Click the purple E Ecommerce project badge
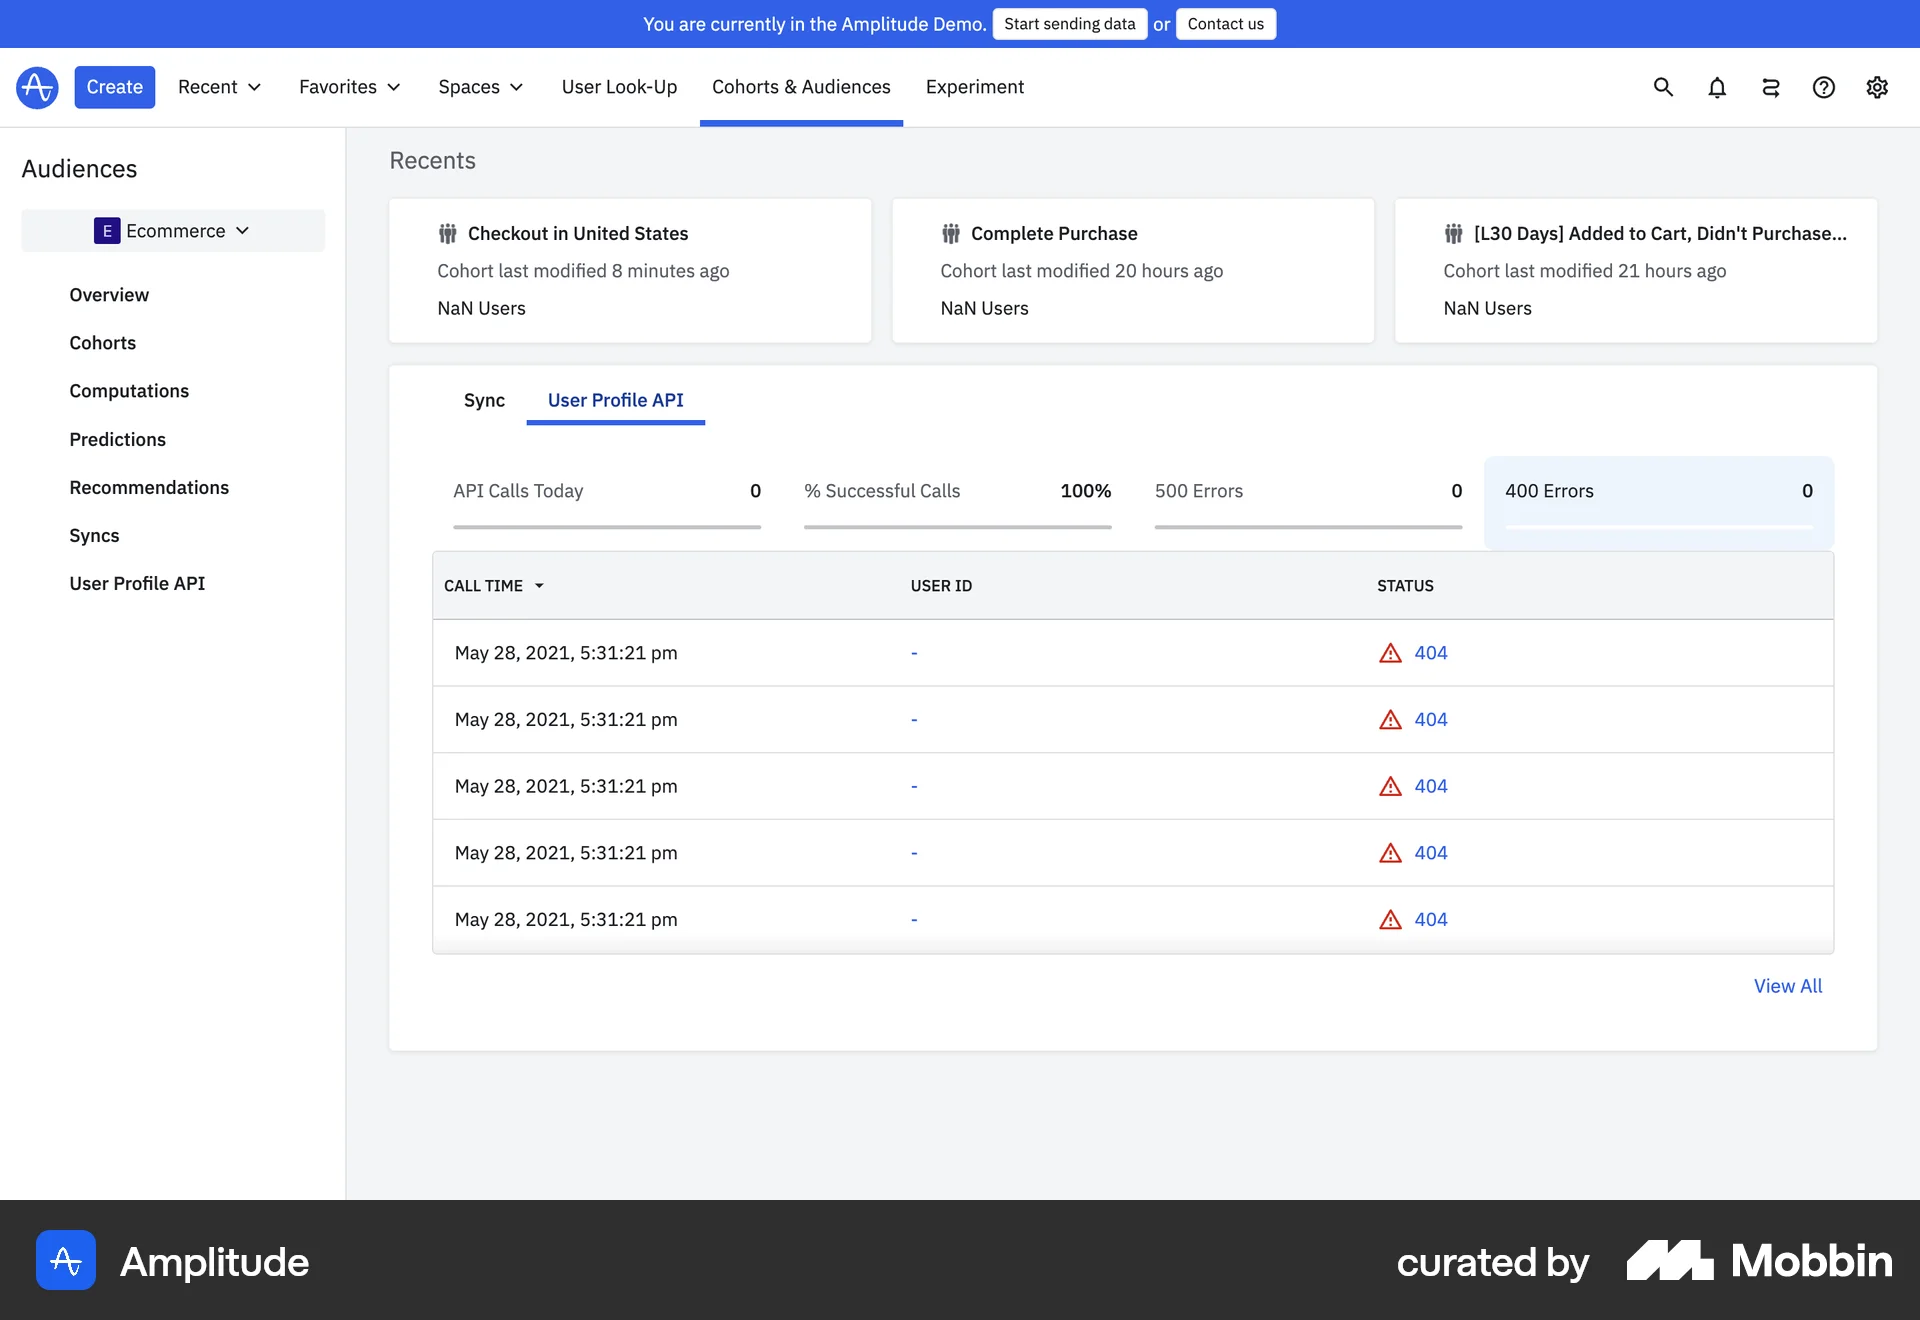Viewport: 1920px width, 1320px height. (x=107, y=231)
